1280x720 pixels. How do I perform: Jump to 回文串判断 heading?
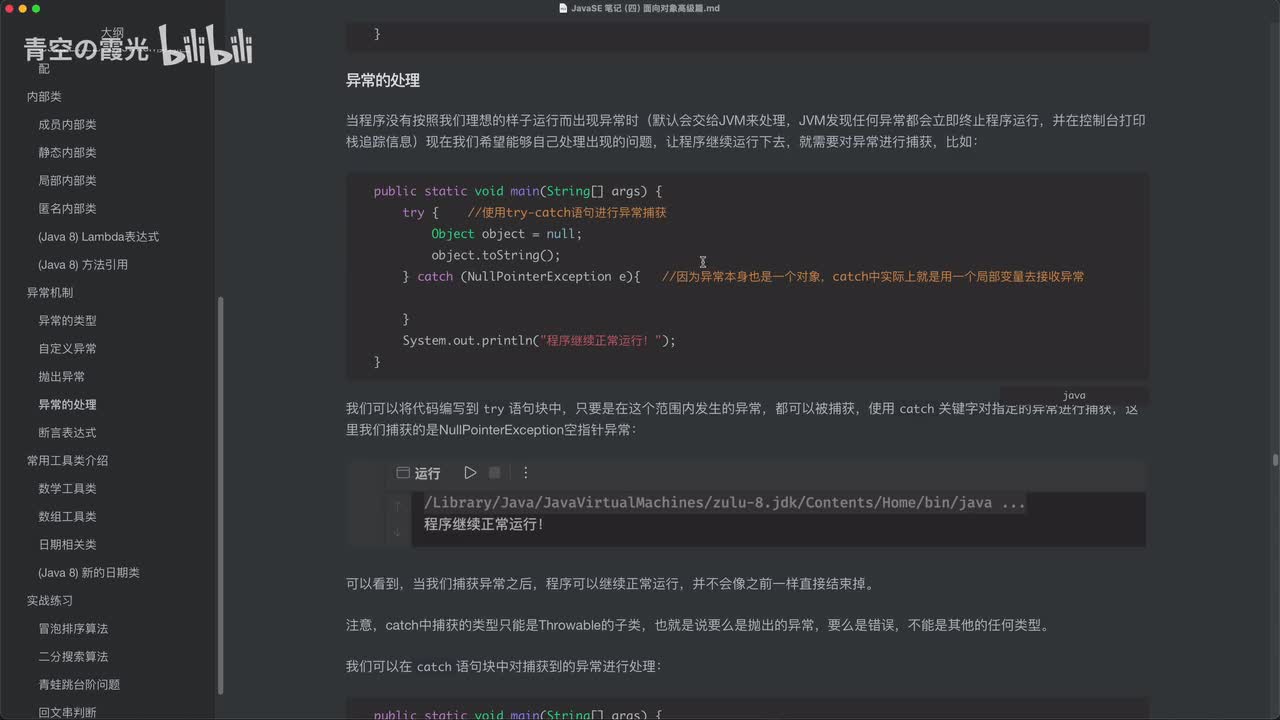(67, 712)
